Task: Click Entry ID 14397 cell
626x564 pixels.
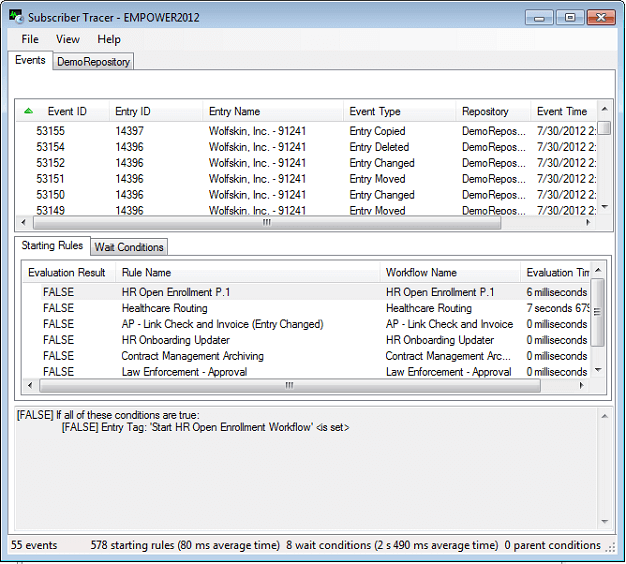Action: [x=129, y=131]
